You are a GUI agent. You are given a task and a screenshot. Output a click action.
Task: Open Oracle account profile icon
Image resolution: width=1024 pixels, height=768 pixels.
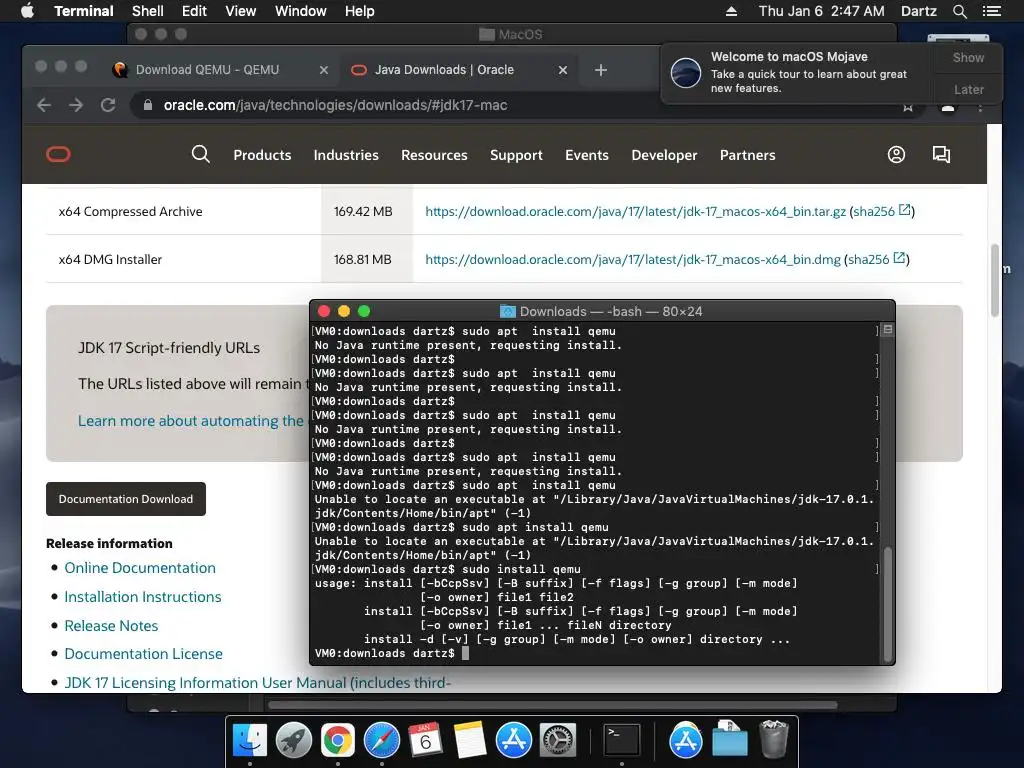(x=896, y=154)
